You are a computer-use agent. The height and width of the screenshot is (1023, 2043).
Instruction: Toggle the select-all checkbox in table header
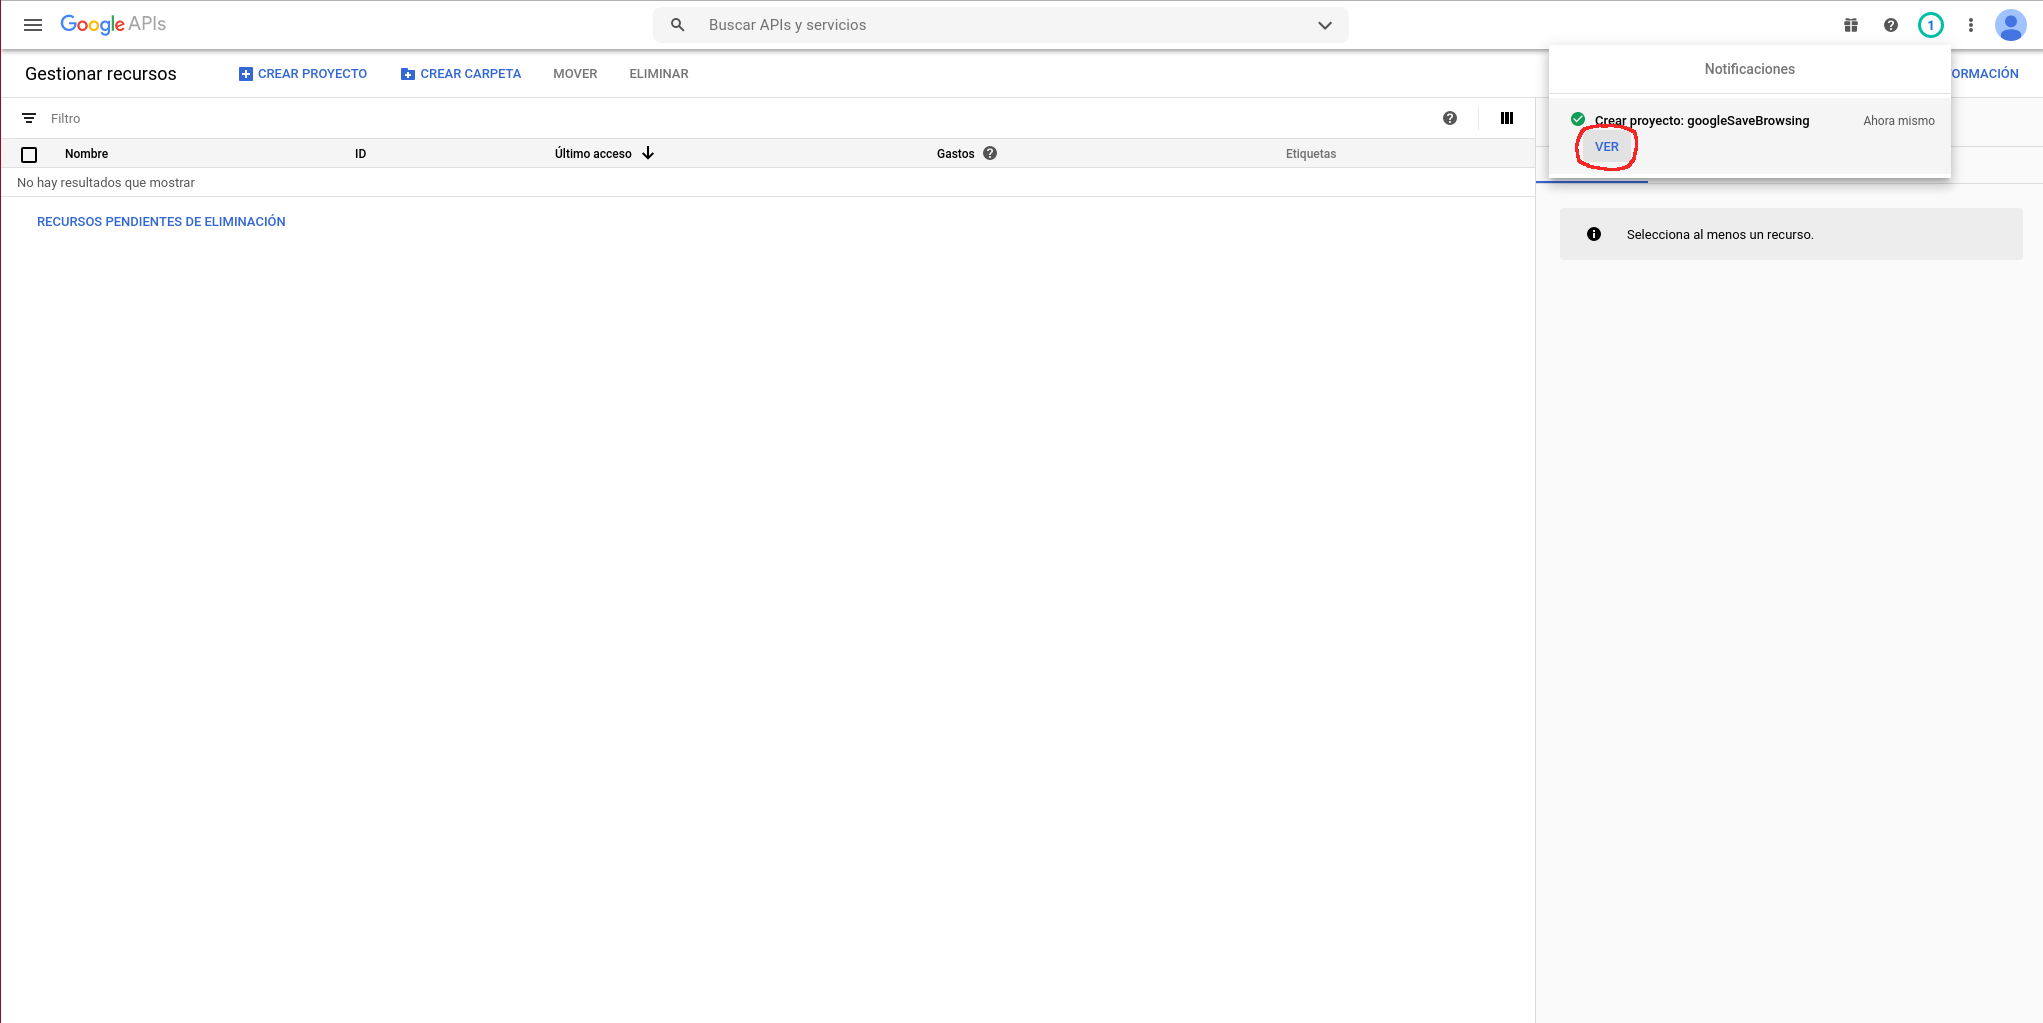(29, 154)
